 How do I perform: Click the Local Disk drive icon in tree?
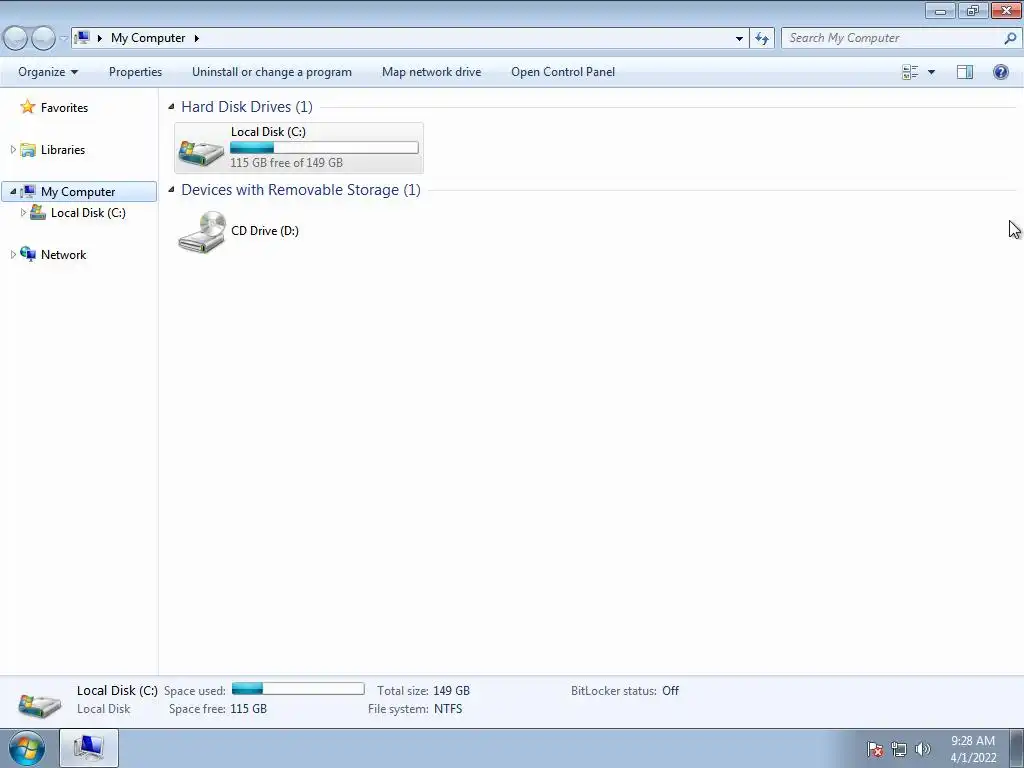(38, 212)
